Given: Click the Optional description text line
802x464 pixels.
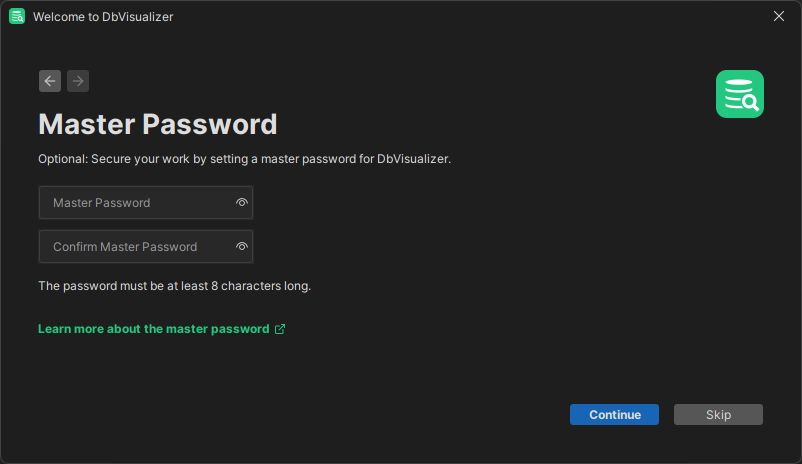Looking at the screenshot, I should click(244, 159).
